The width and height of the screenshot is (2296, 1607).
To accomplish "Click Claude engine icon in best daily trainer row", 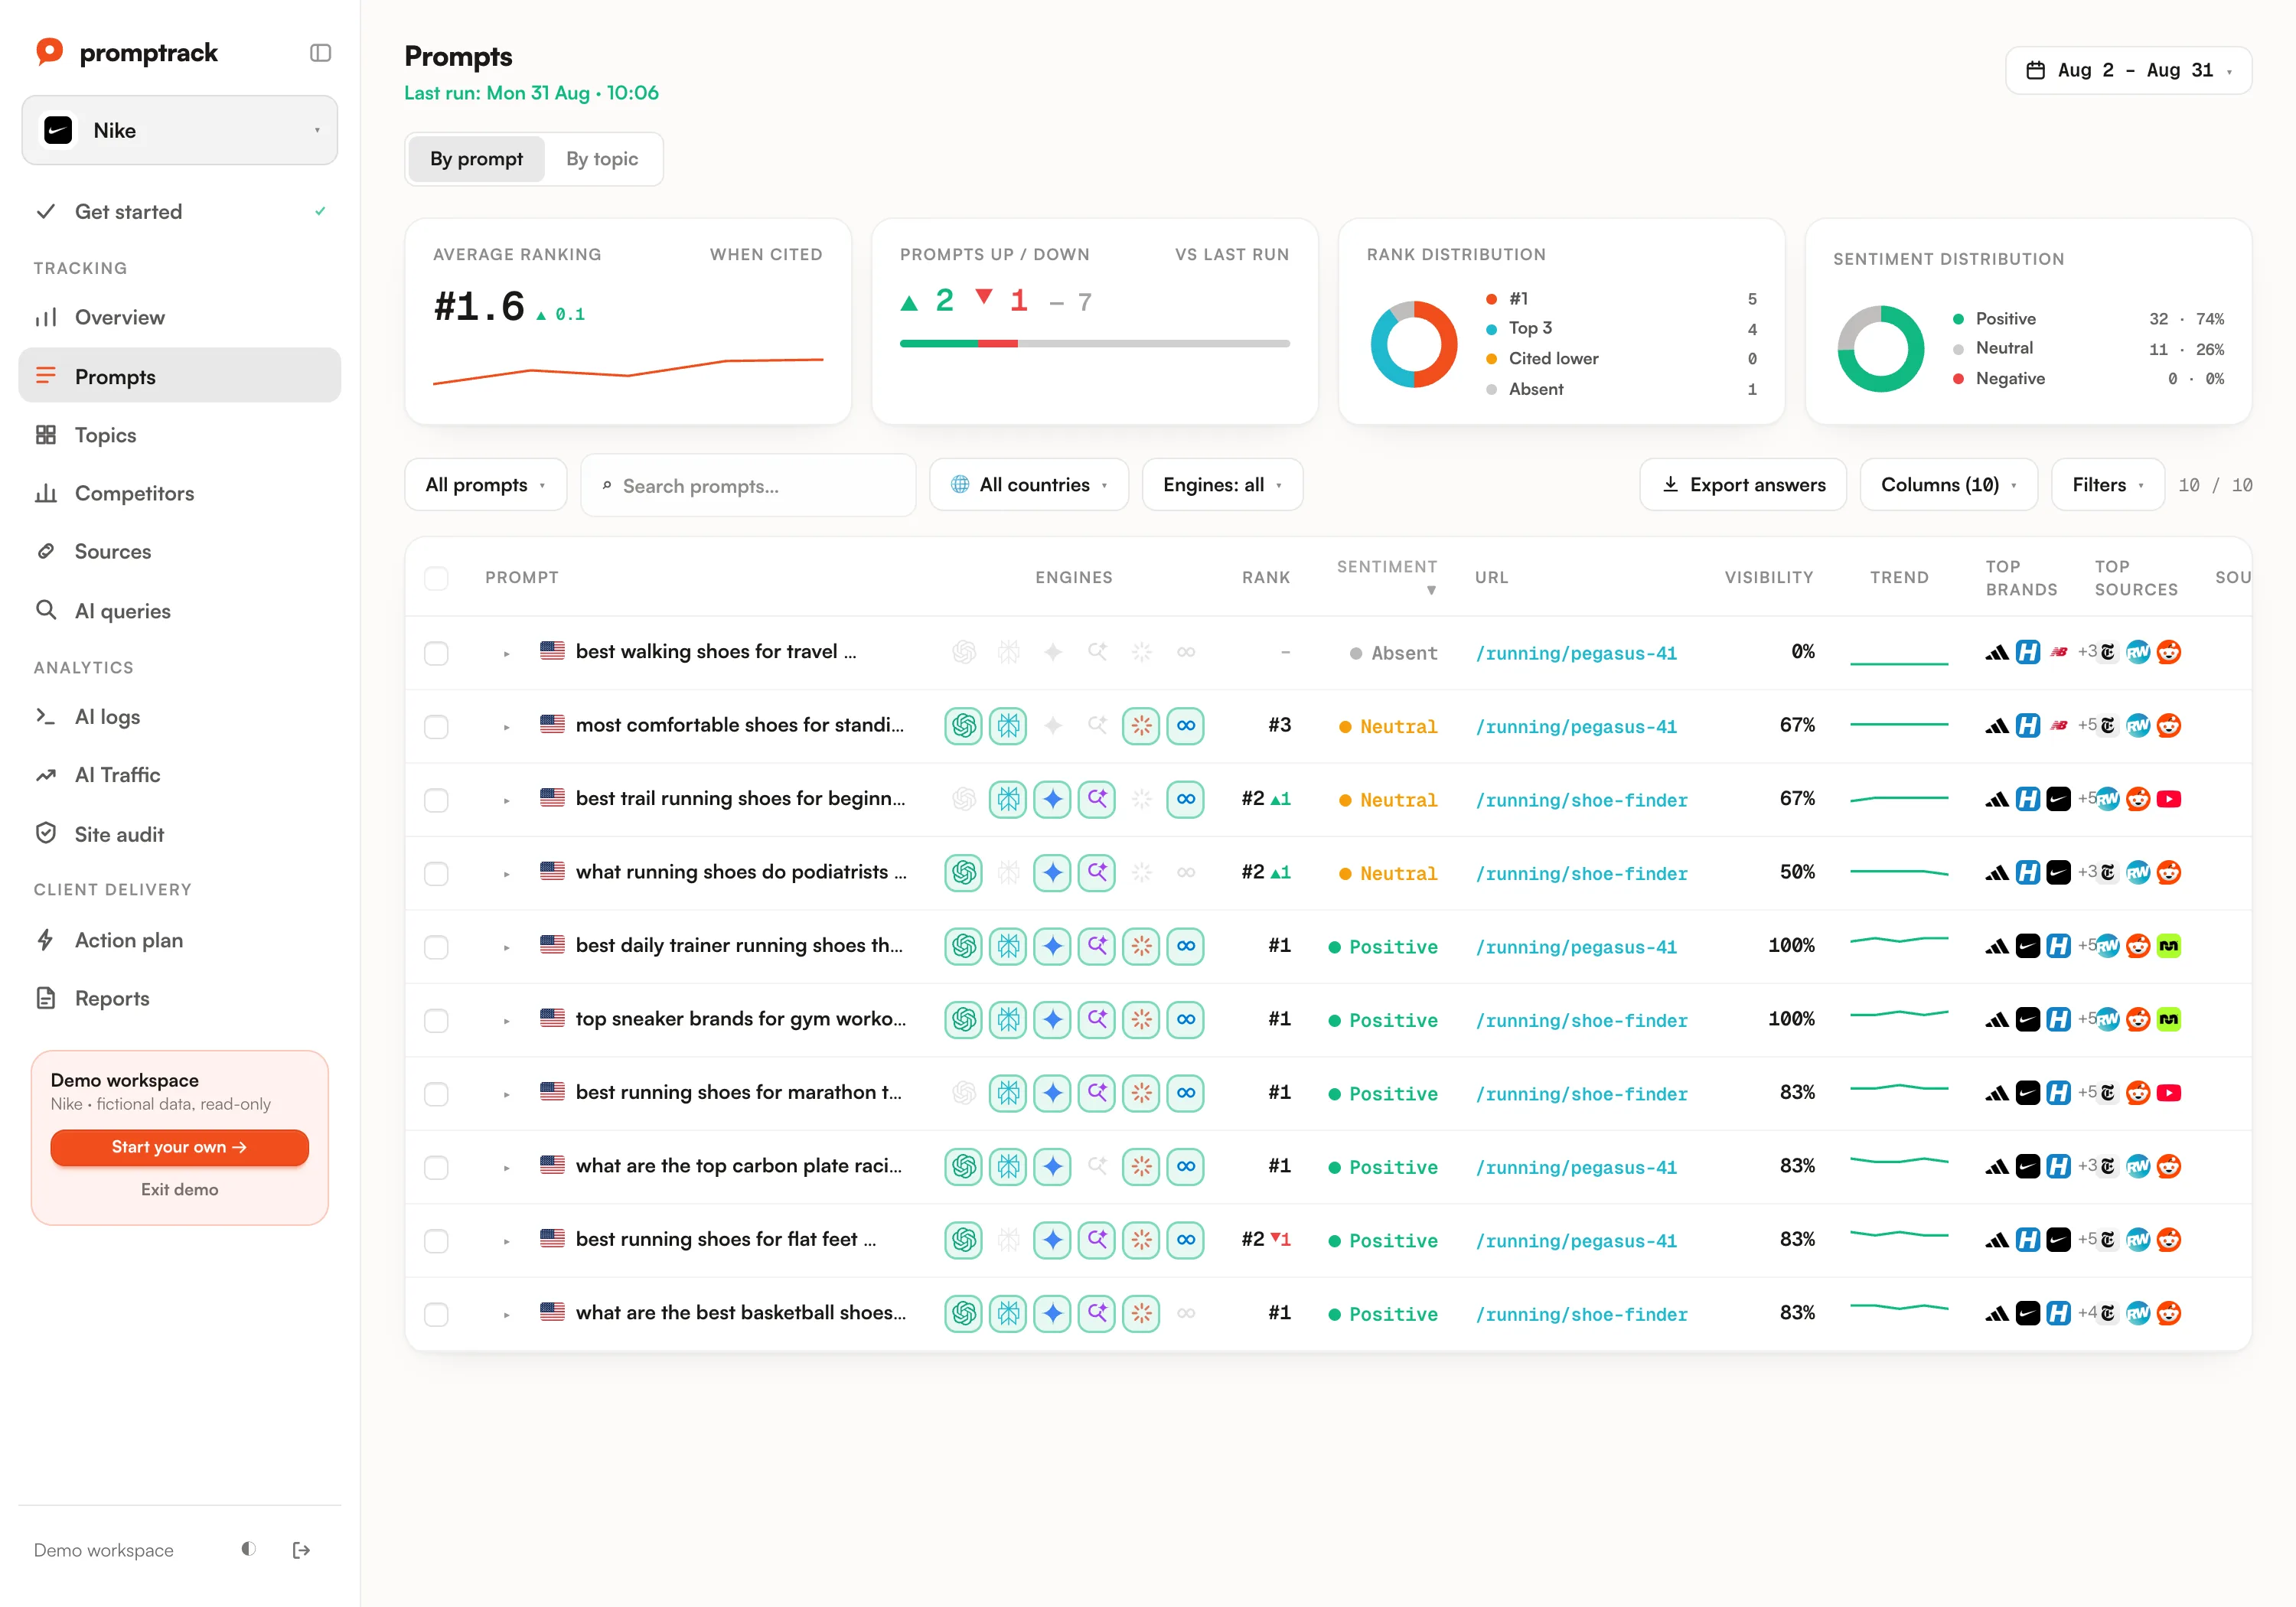I will (1141, 946).
